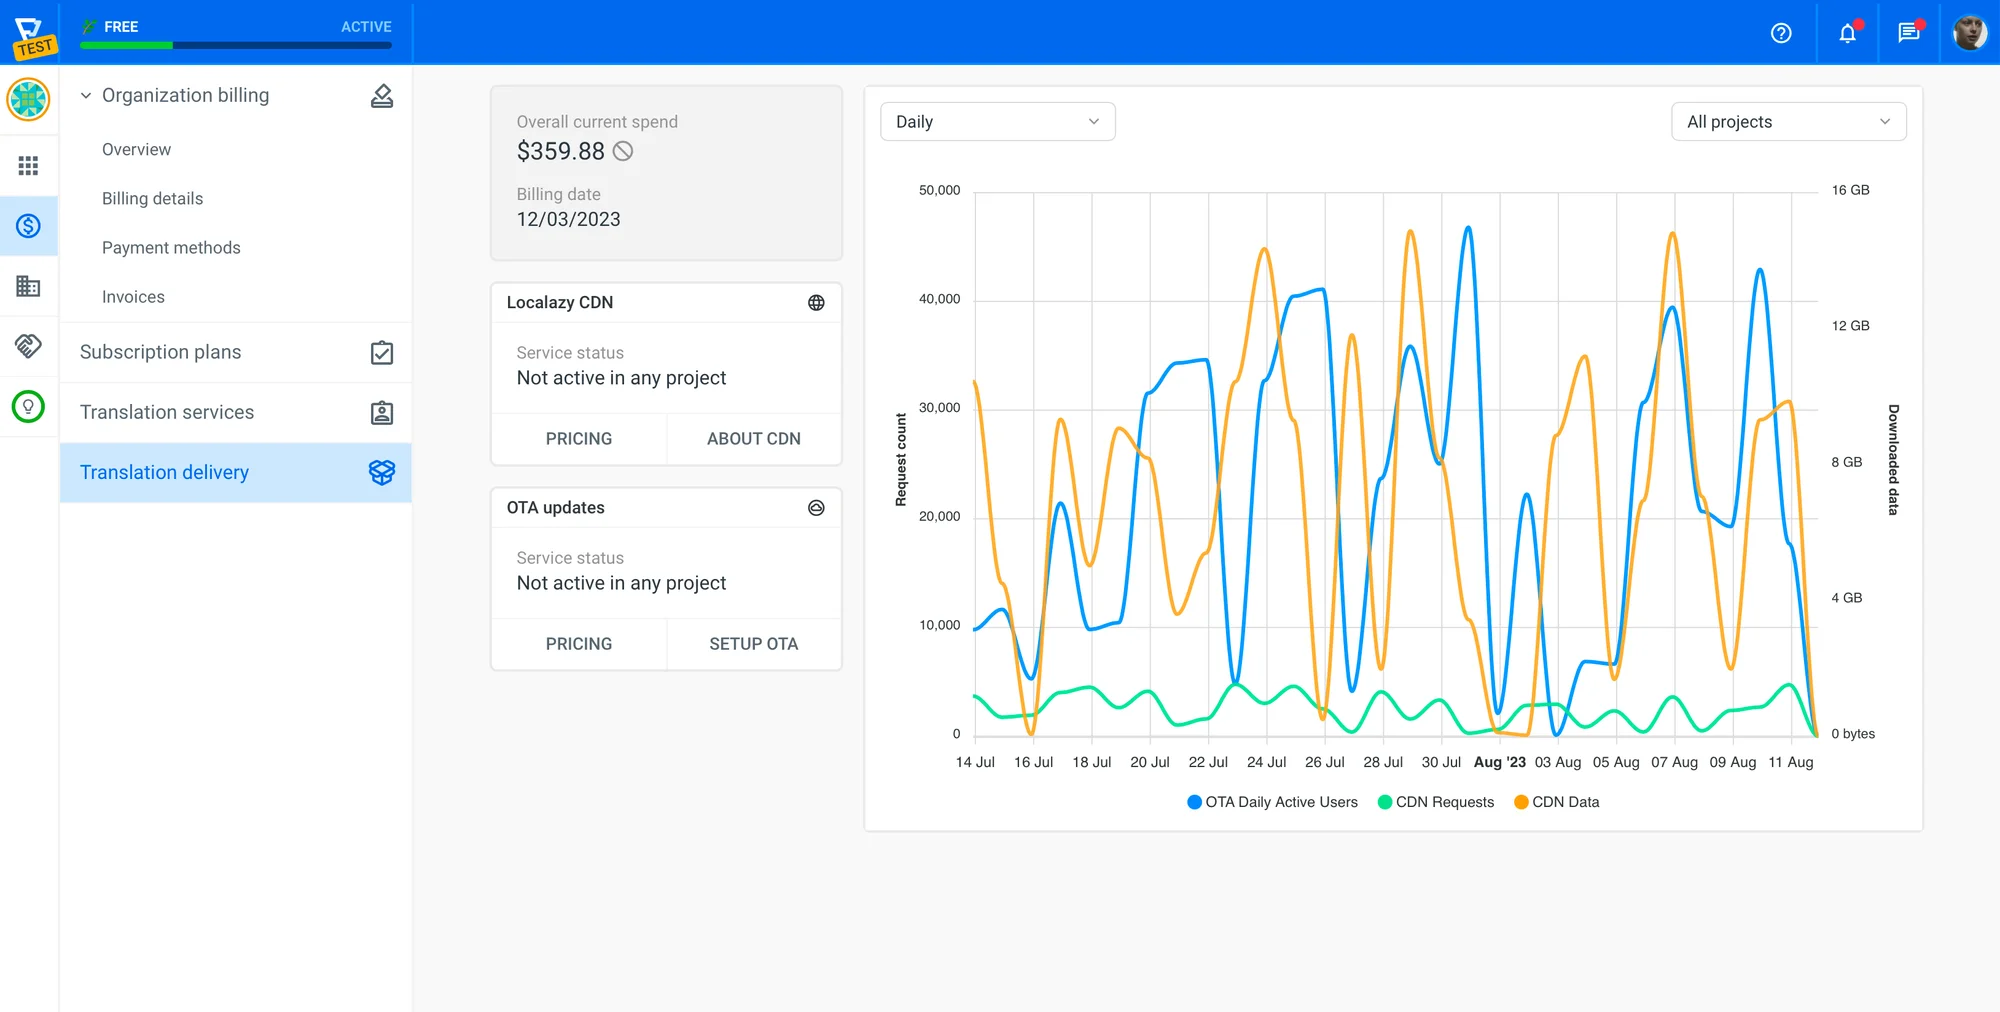
Task: Open the All projects dropdown
Action: pyautogui.click(x=1788, y=122)
